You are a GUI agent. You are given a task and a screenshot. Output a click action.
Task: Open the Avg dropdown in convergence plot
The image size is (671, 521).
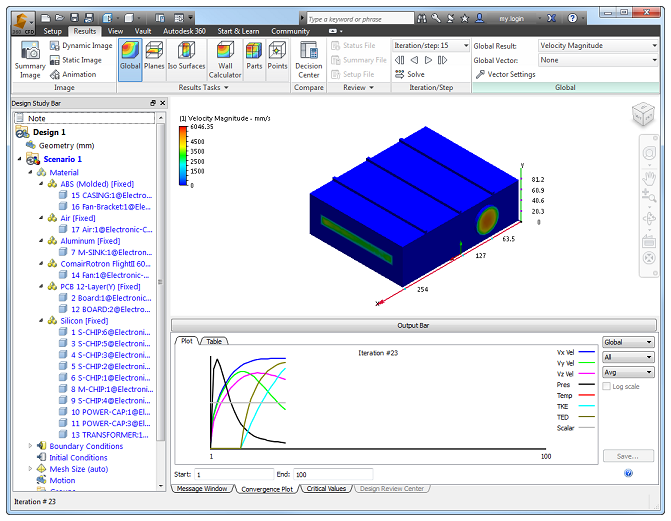(628, 372)
